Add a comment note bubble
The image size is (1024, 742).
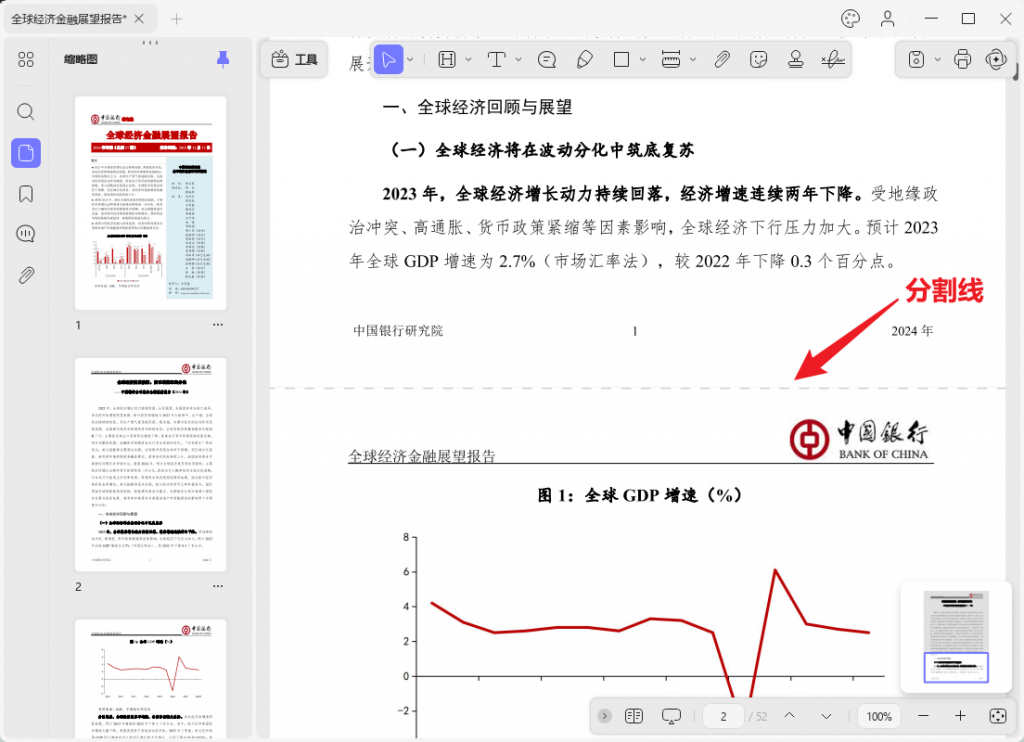tap(547, 59)
